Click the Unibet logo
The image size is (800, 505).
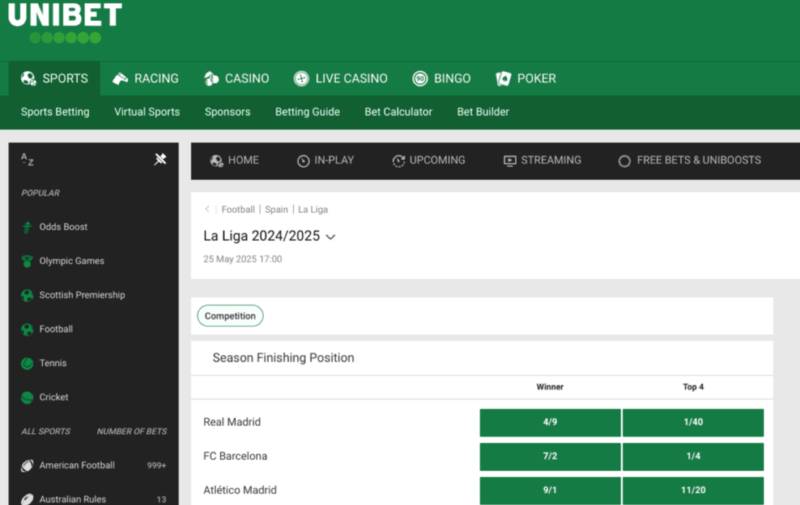point(65,22)
